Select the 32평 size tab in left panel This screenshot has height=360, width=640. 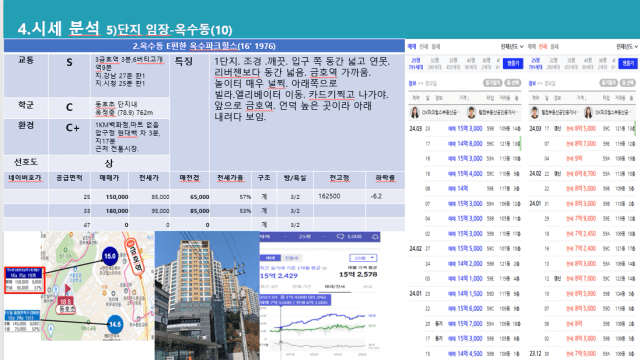tap(435, 64)
